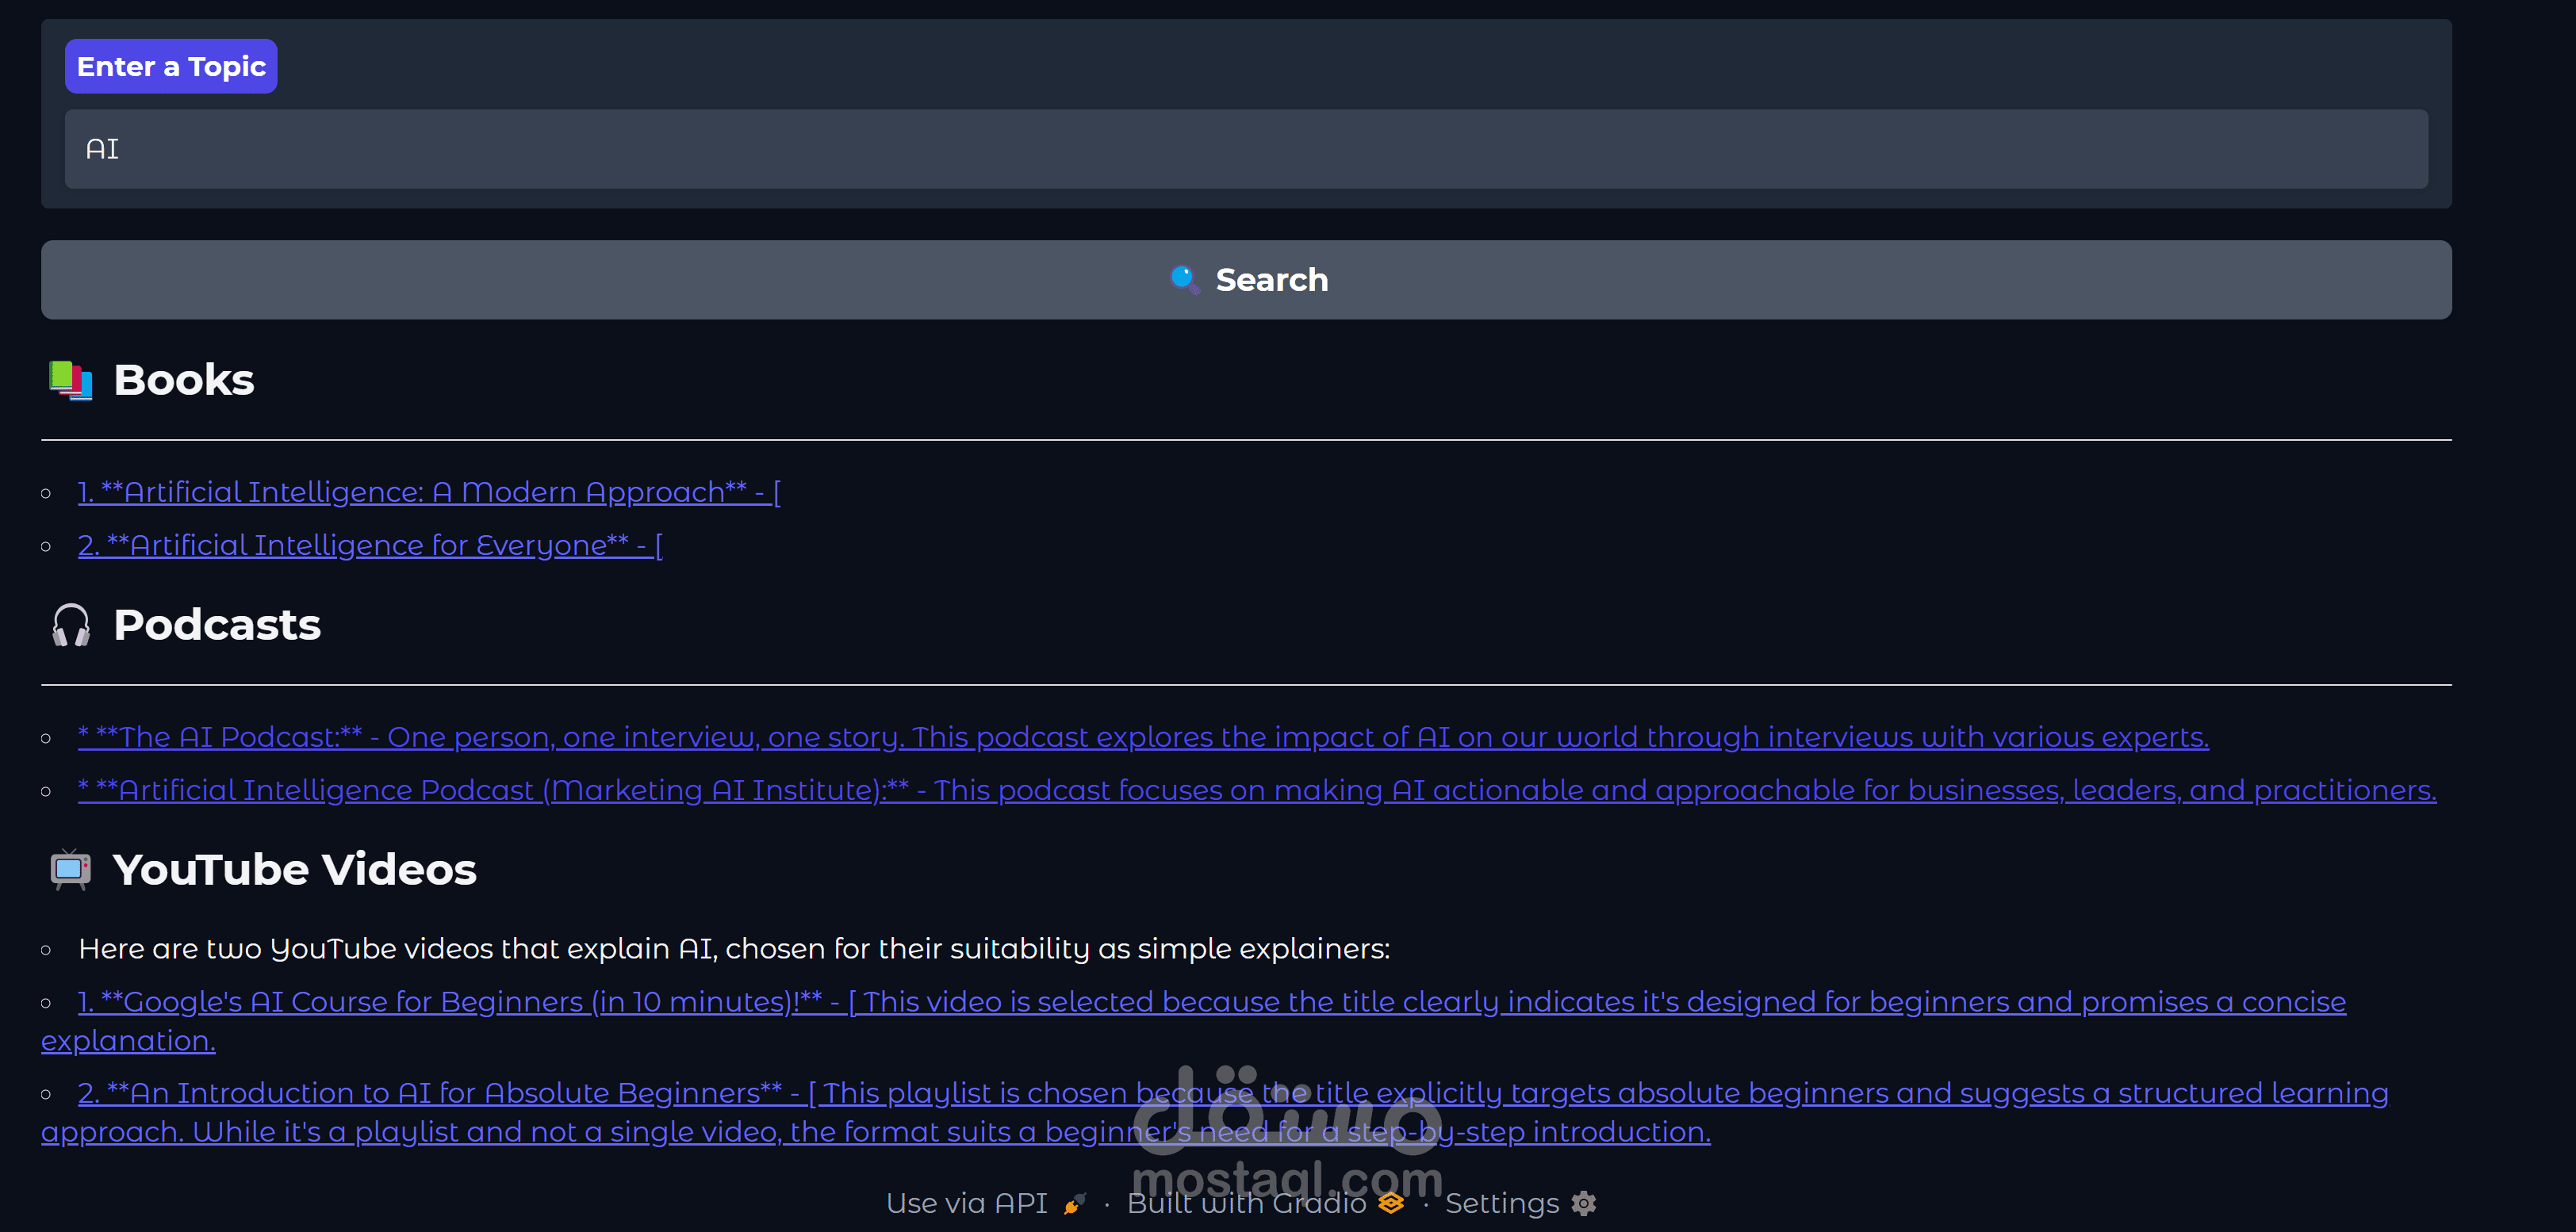Open the Artificial Intelligence: A Modern Approach link

click(x=430, y=492)
